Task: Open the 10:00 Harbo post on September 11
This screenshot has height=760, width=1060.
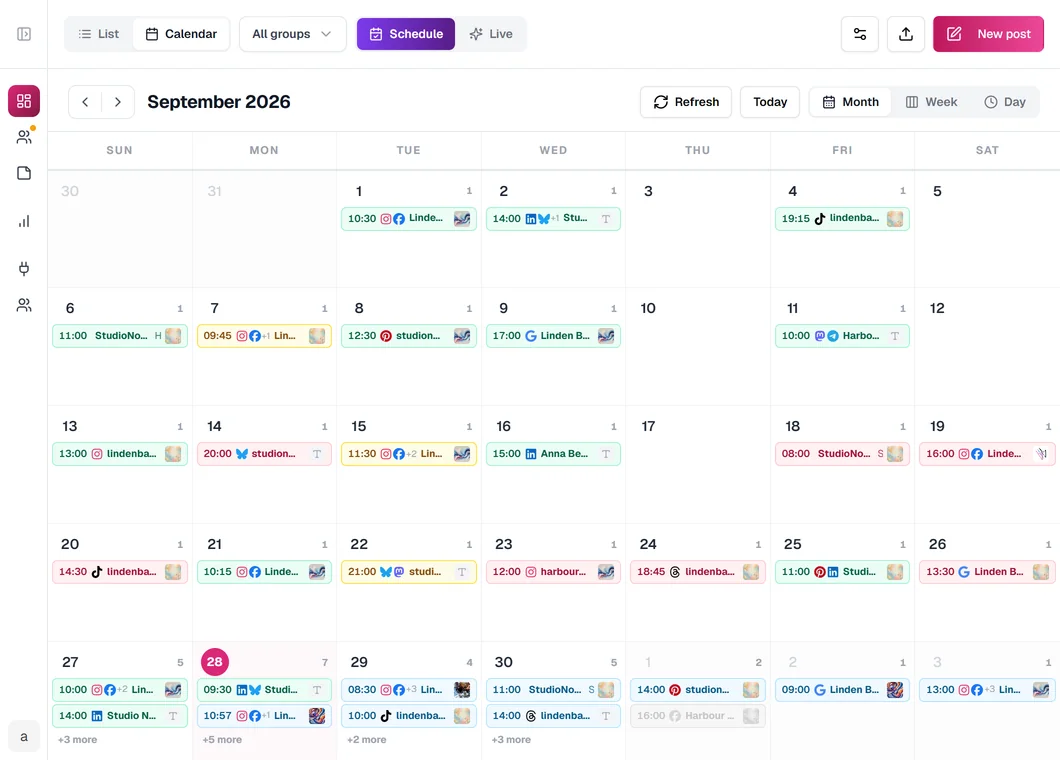Action: point(842,335)
